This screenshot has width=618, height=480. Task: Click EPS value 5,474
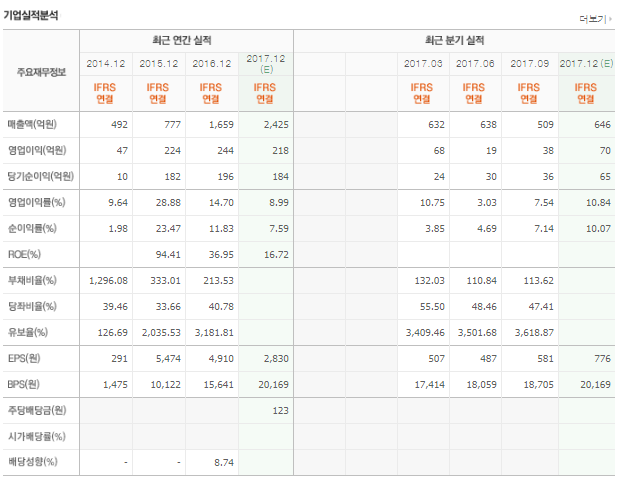tap(168, 359)
